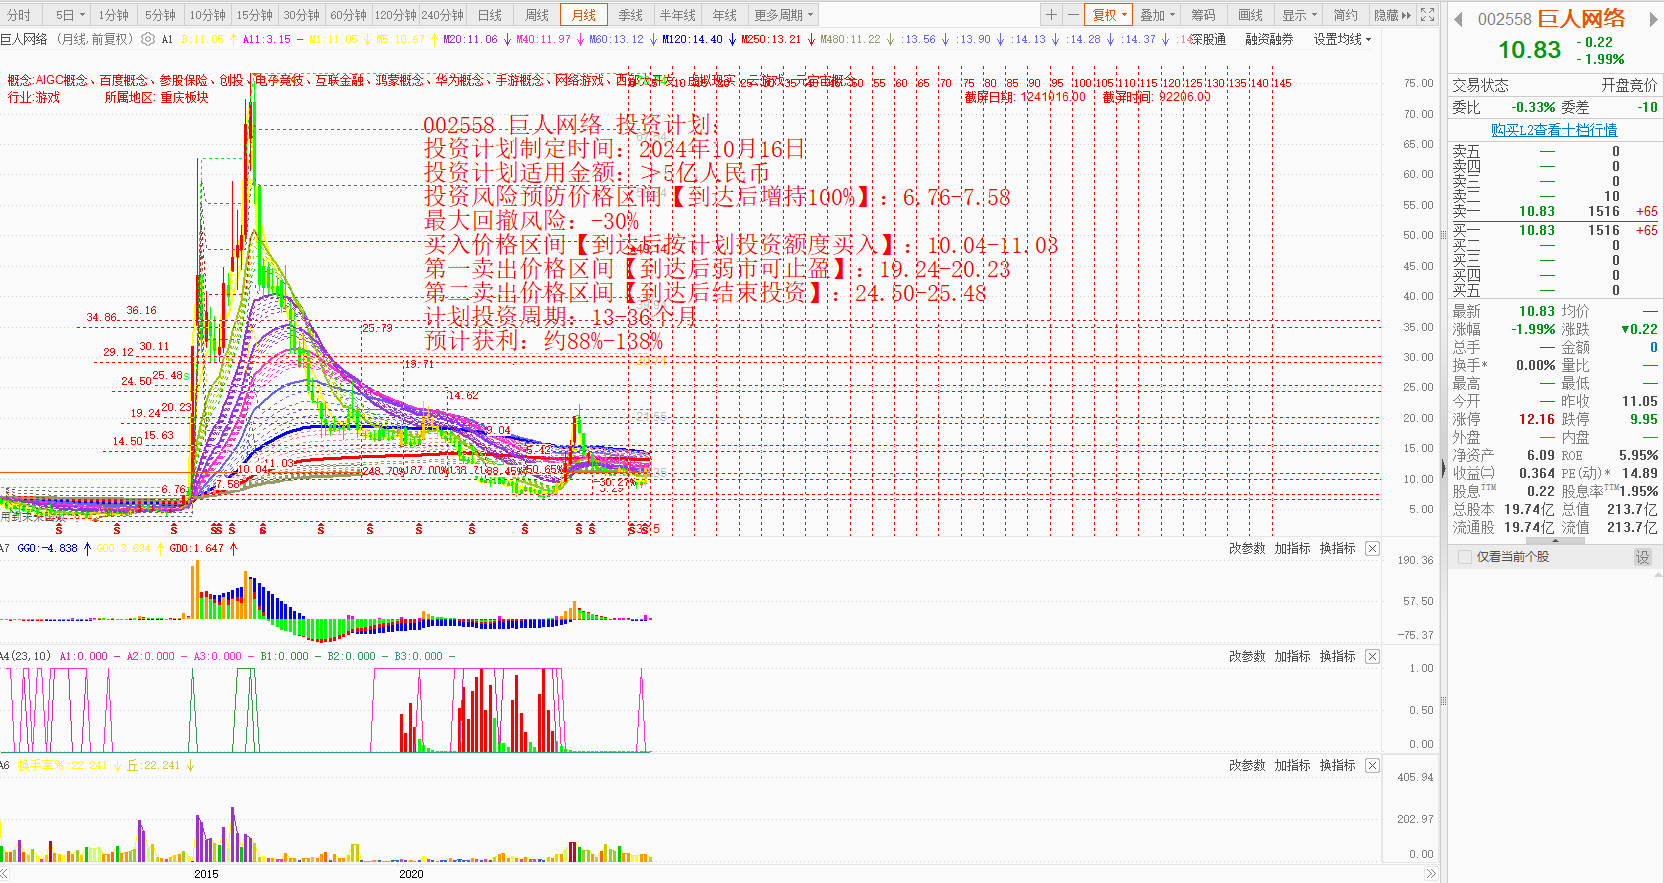Click the zoom in plus icon
Viewport: 1664px width, 883px height.
(x=1051, y=15)
